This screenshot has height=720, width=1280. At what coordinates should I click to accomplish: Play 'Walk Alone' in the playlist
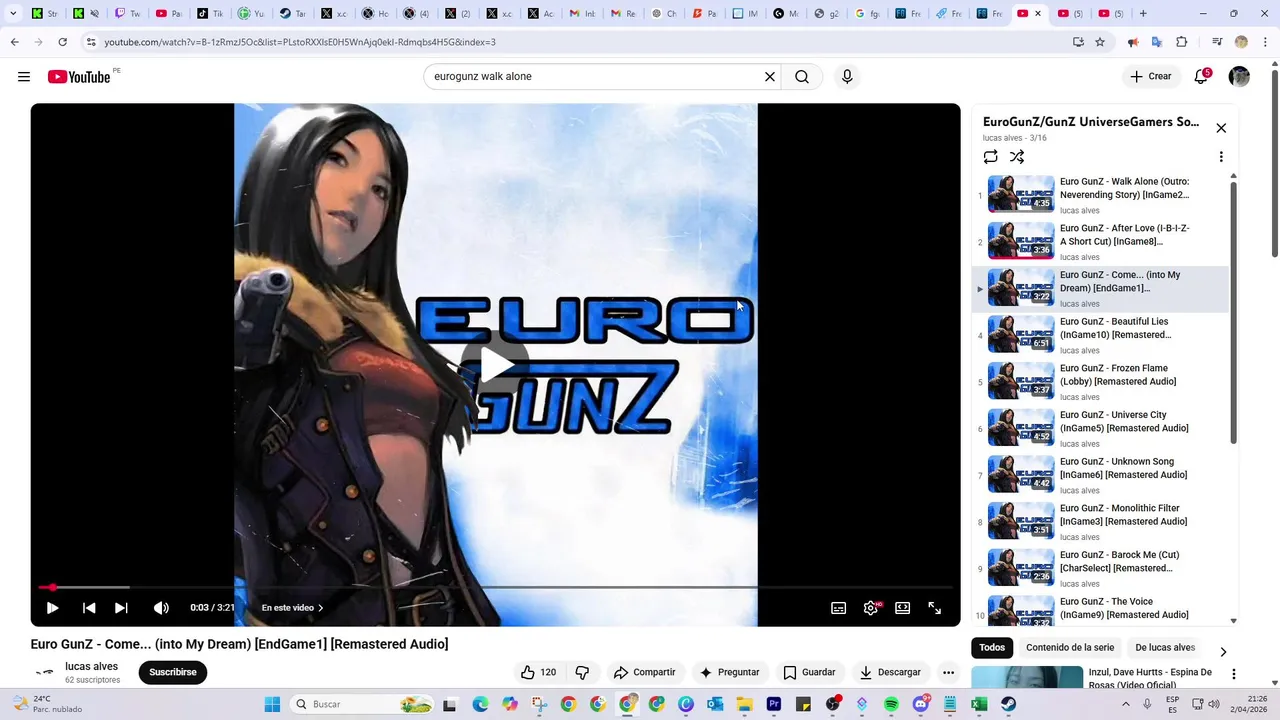pos(1100,195)
